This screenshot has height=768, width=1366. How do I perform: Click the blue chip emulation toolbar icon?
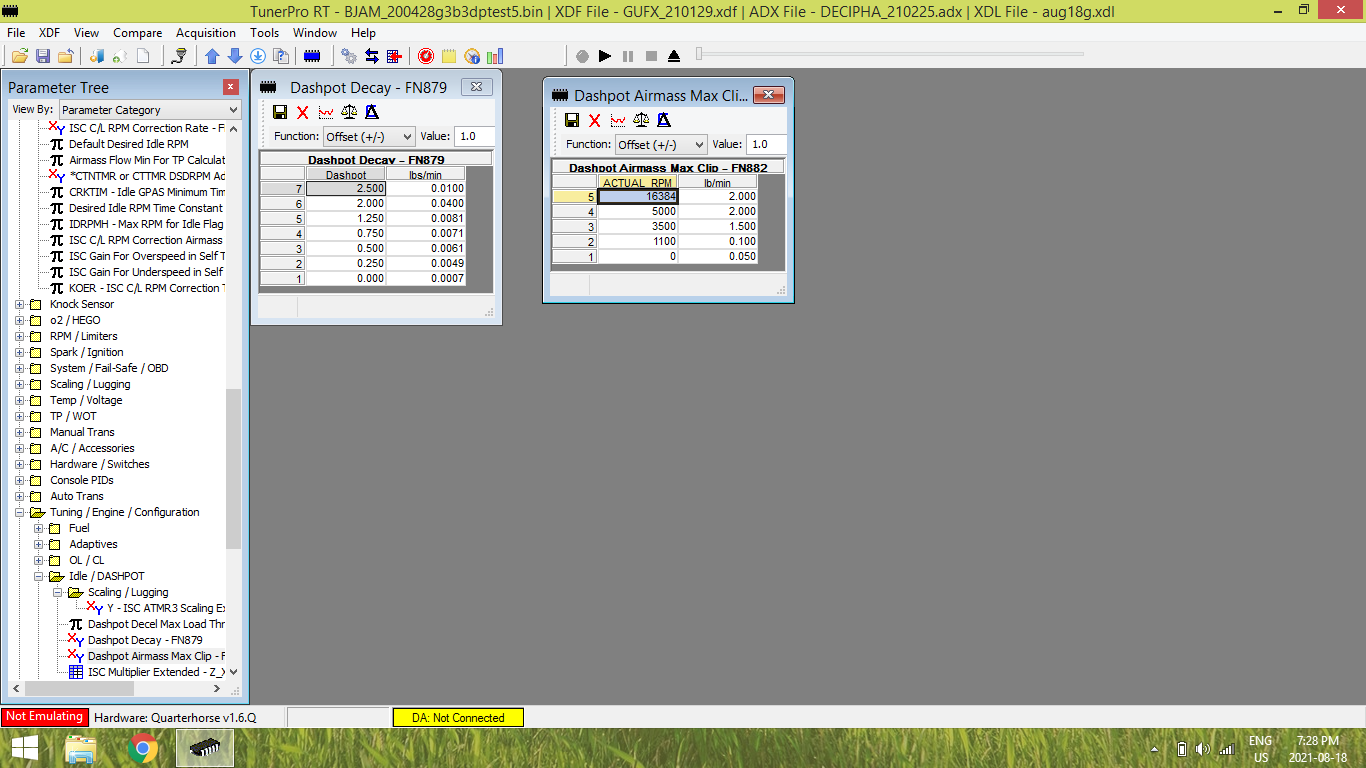point(312,56)
